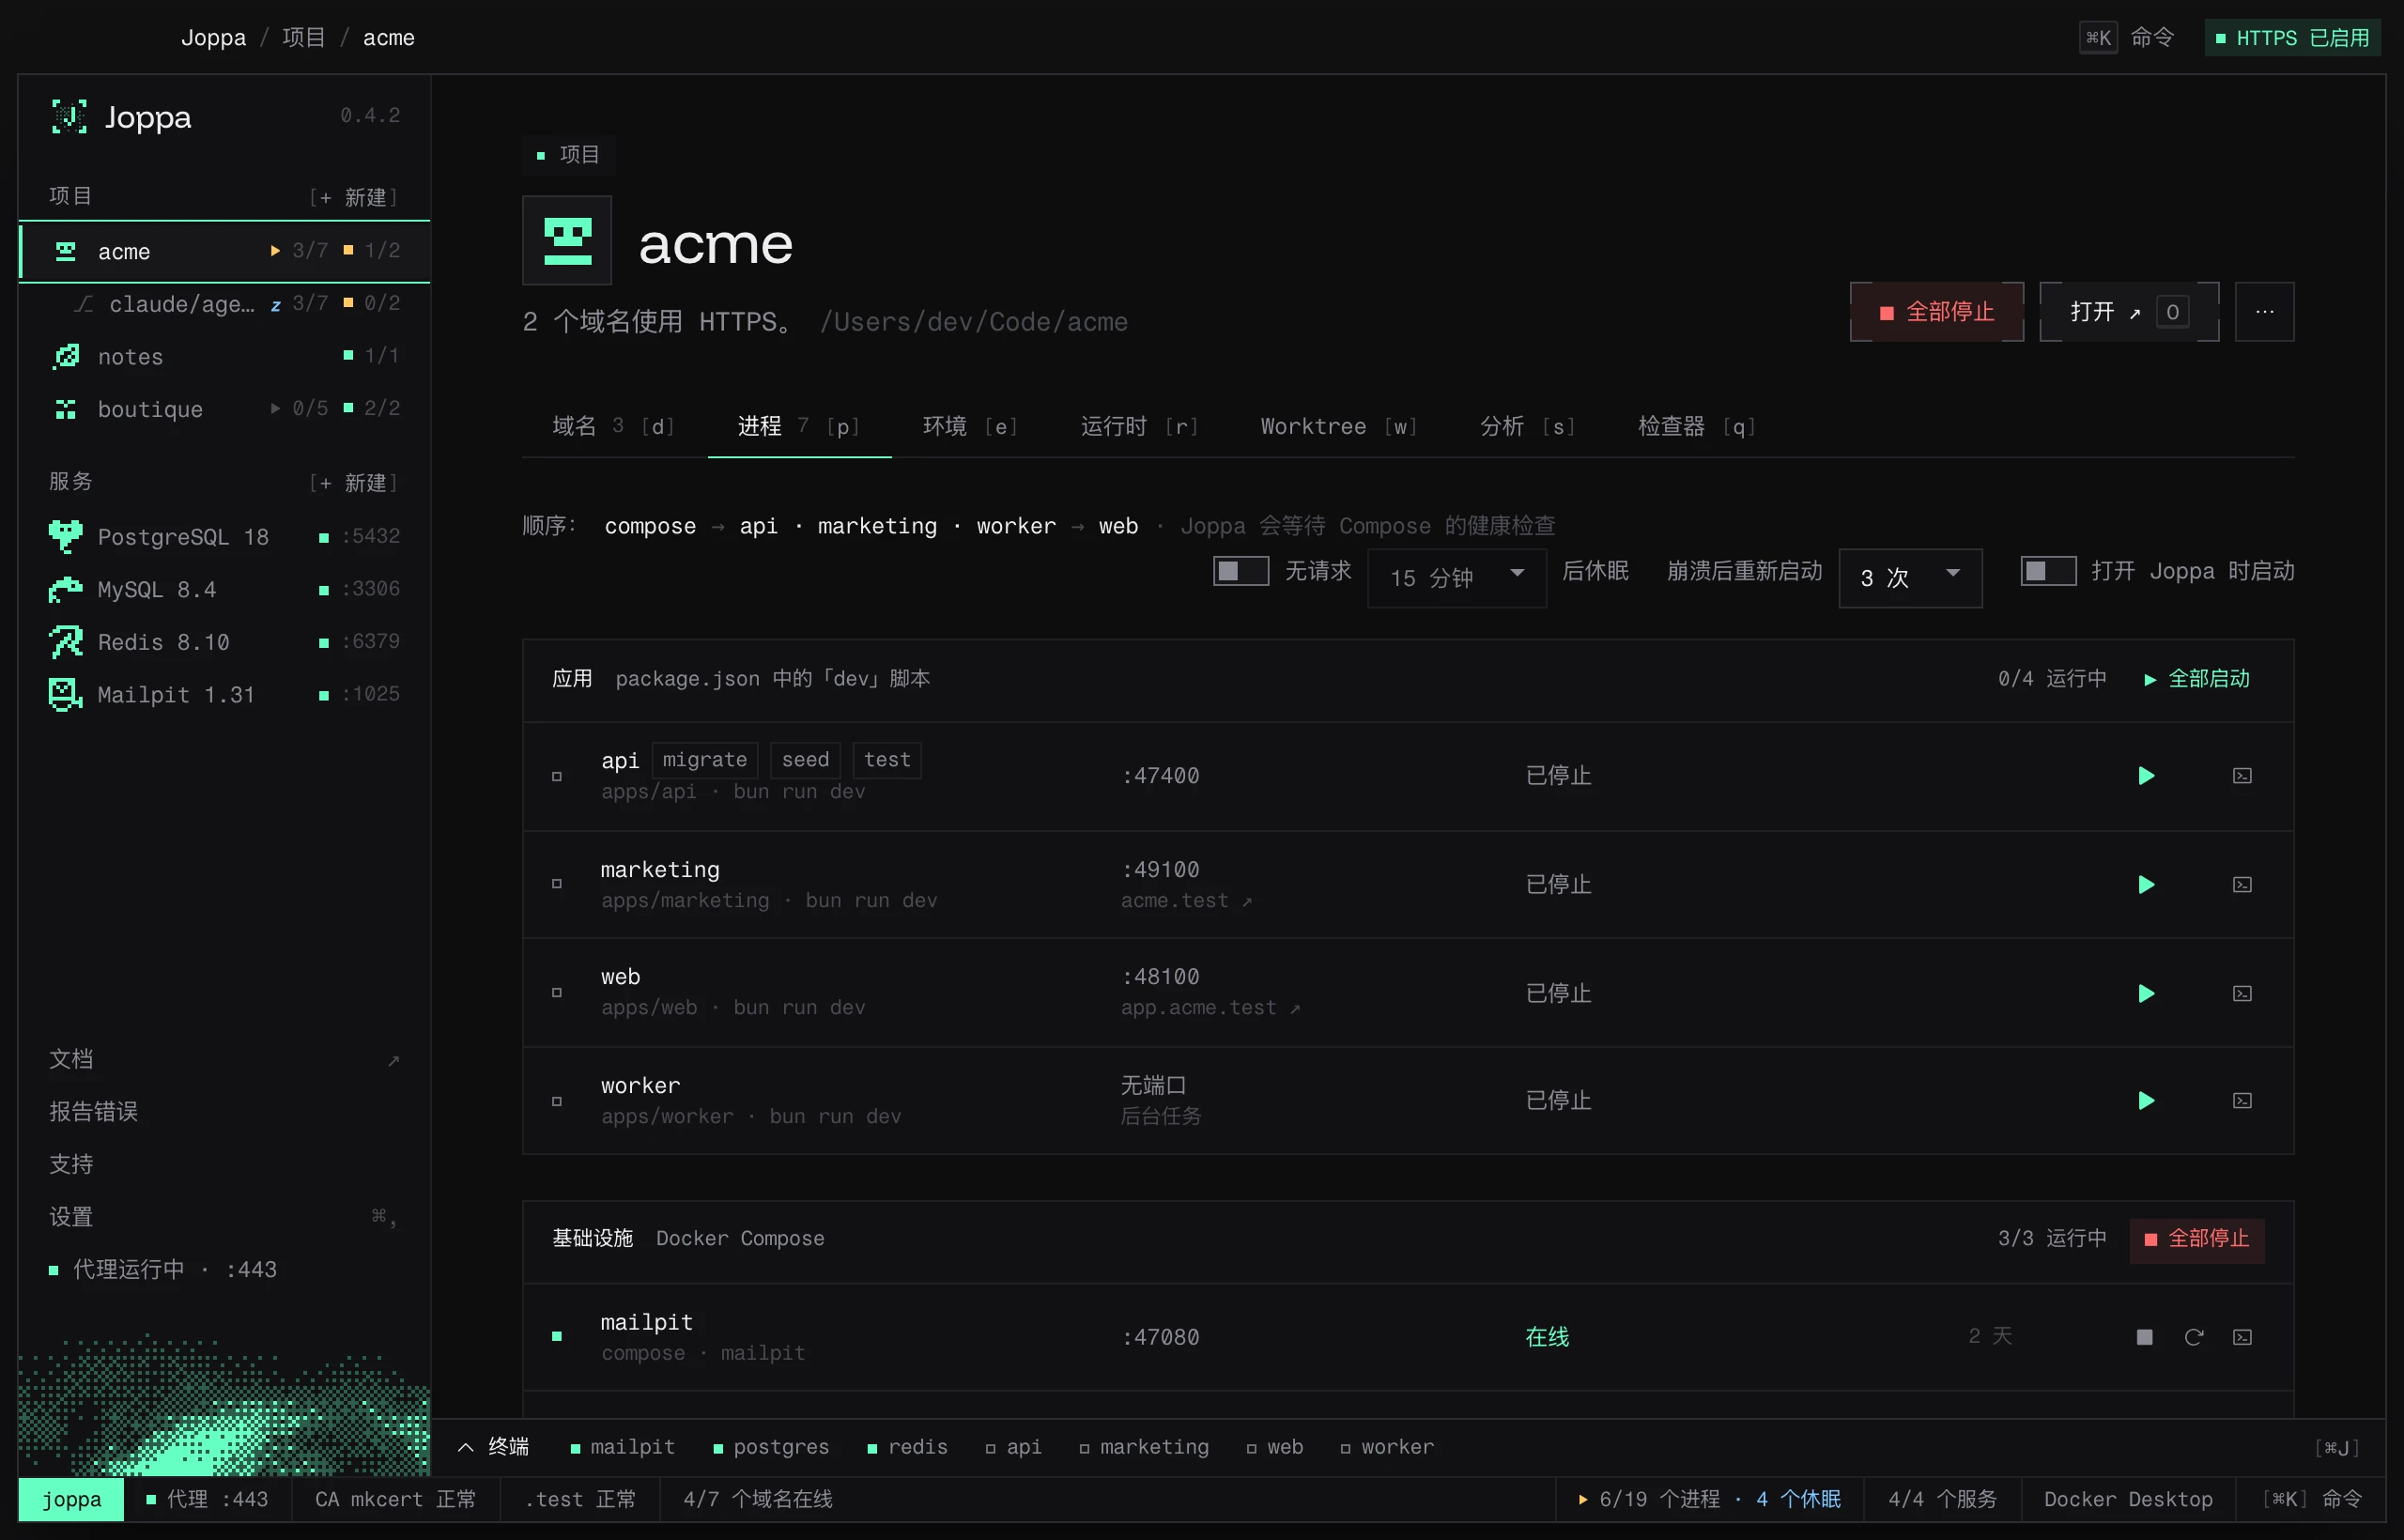
Task: Select the web process checkbox
Action: click(557, 993)
